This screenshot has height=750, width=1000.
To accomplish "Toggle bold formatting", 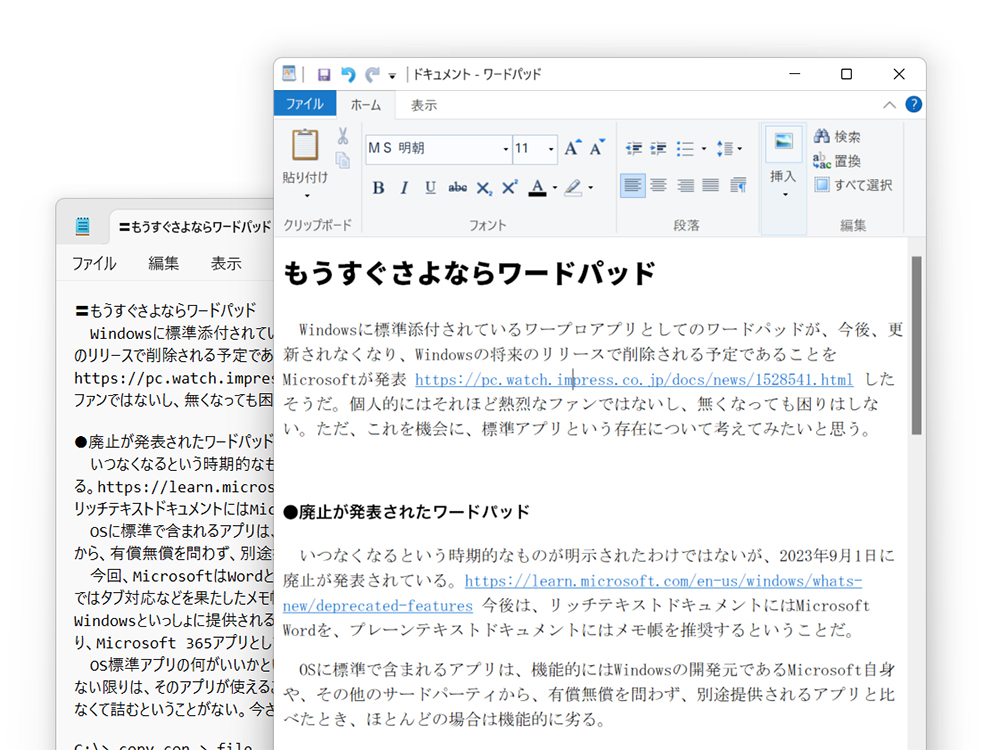I will (x=378, y=188).
